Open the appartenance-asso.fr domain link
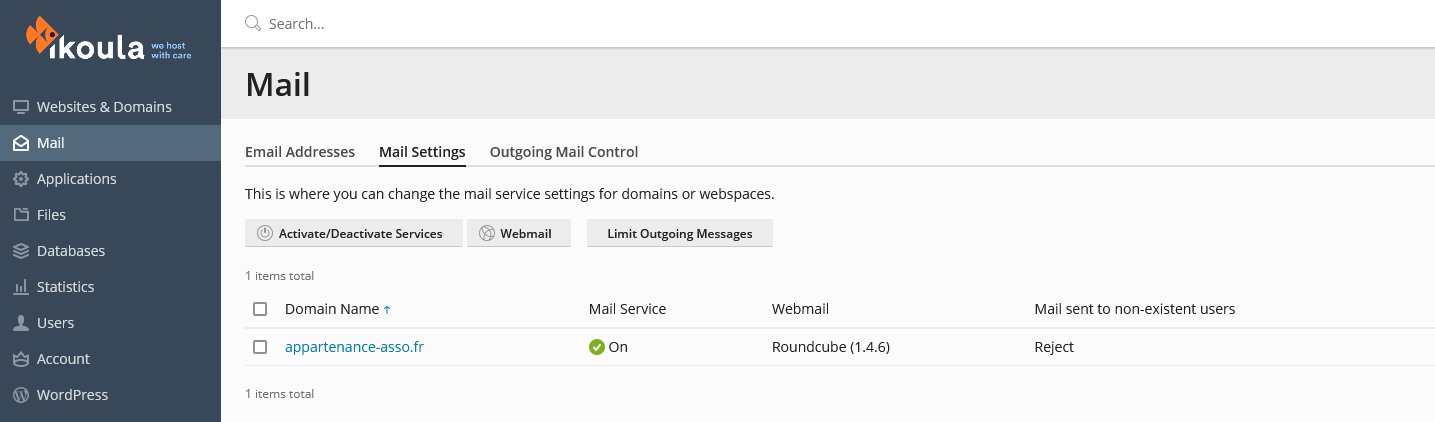Screen dimensions: 1435x422 pos(355,347)
